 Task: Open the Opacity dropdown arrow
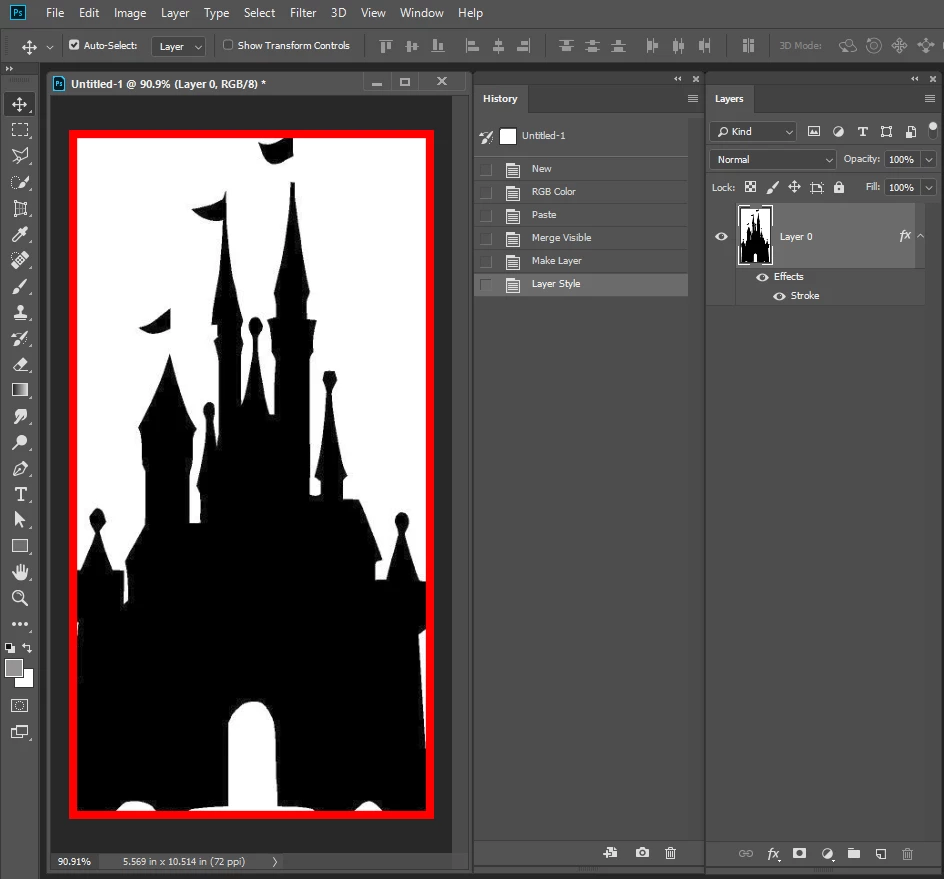click(x=929, y=160)
